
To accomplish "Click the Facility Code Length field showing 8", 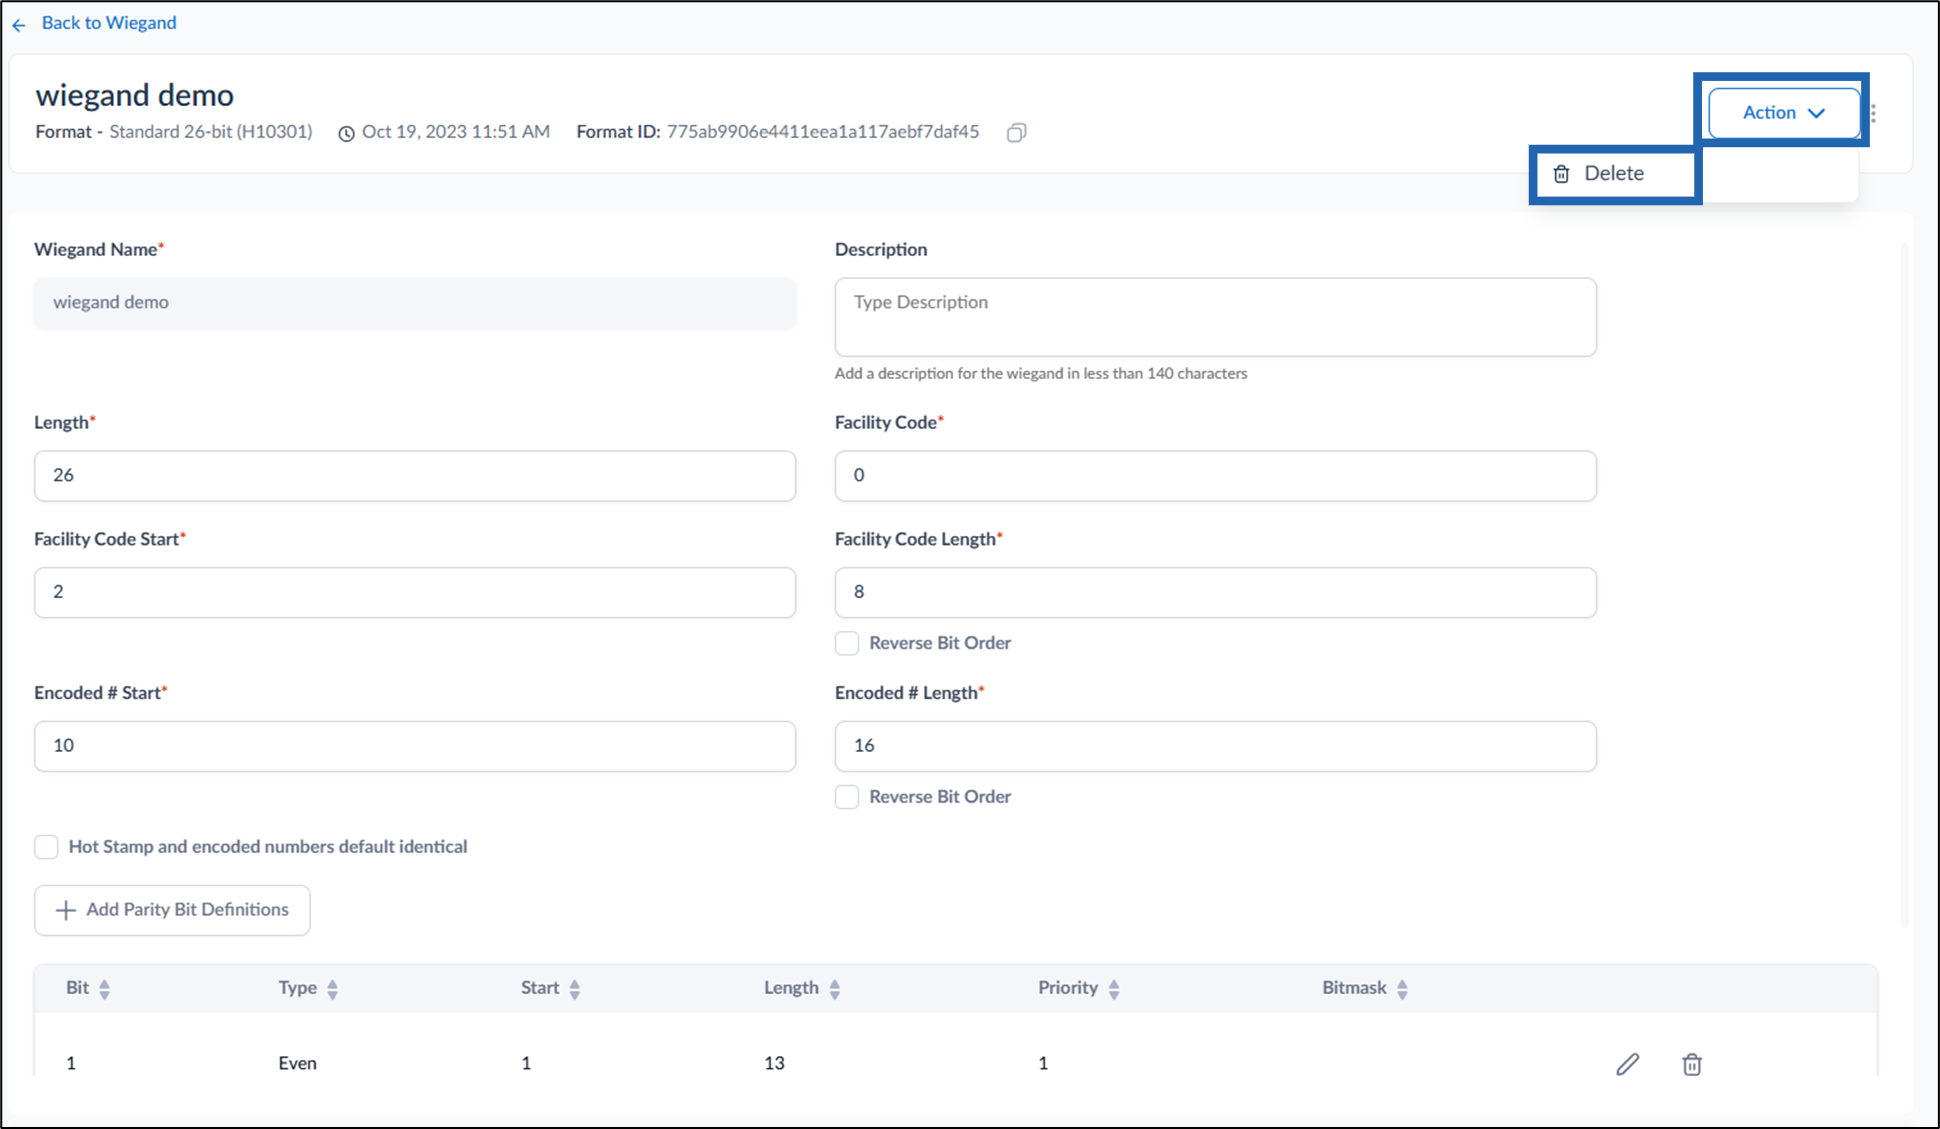I will [1215, 592].
